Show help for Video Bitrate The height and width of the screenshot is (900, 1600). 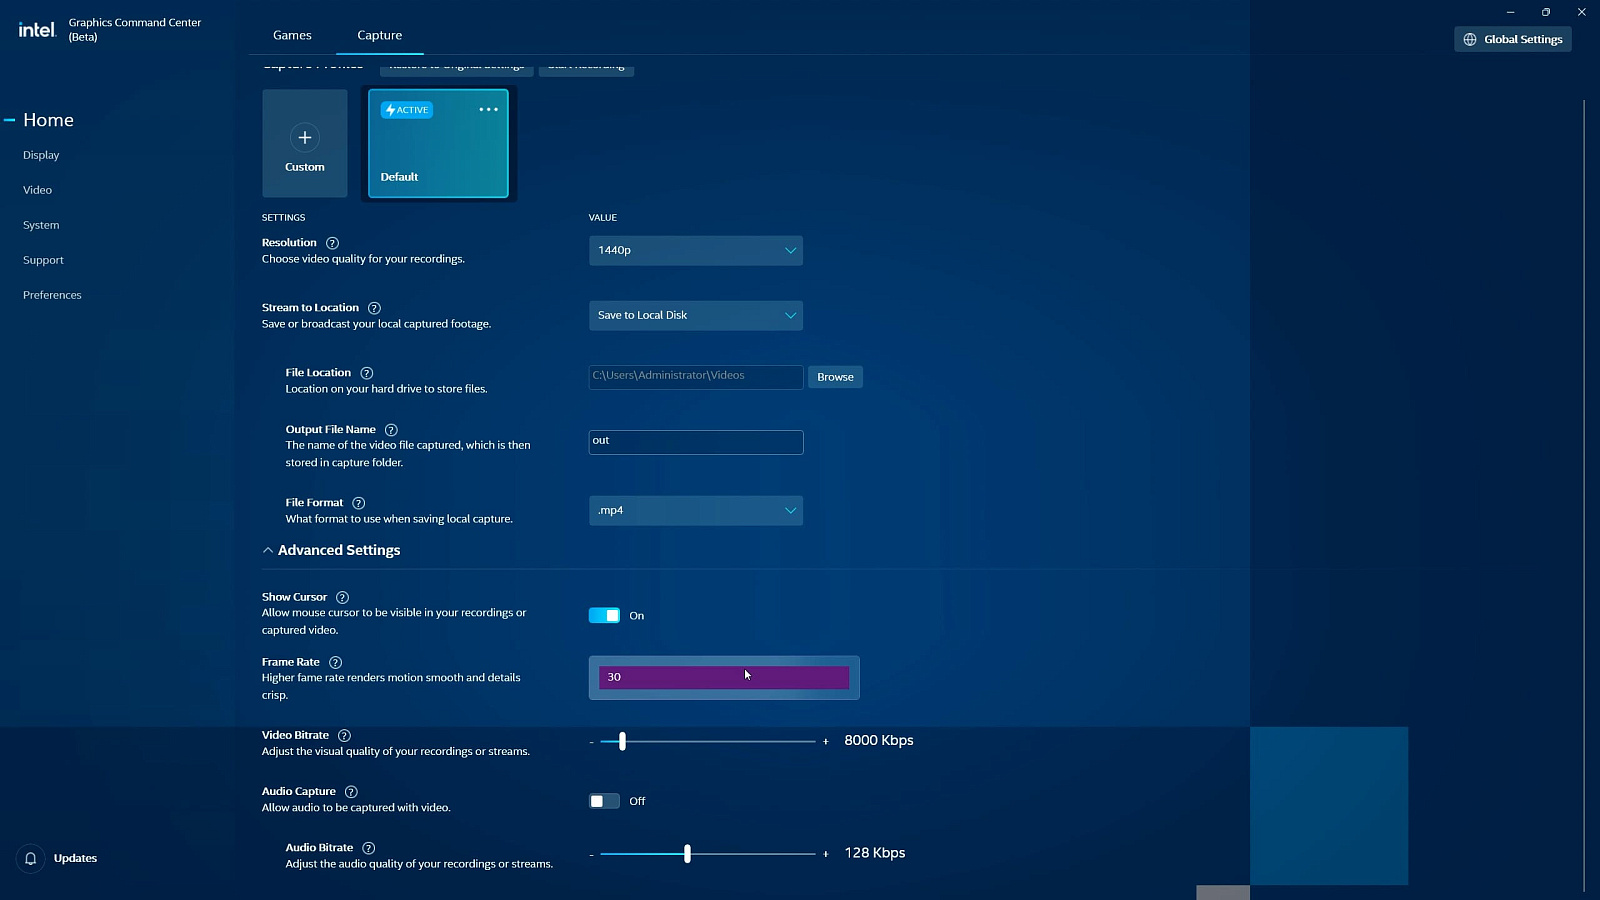[344, 735]
